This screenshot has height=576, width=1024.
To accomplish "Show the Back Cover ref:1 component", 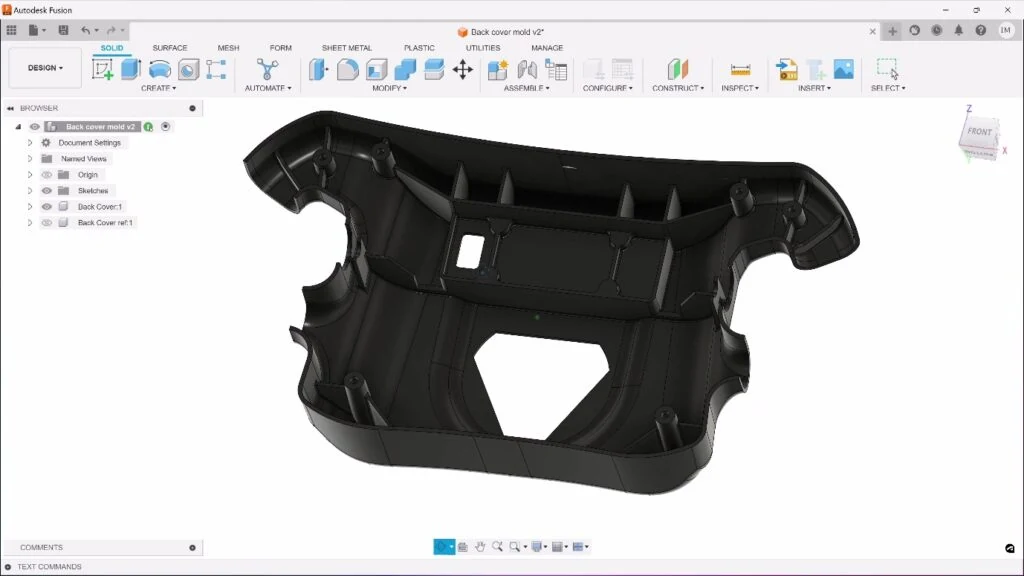I will (46, 223).
